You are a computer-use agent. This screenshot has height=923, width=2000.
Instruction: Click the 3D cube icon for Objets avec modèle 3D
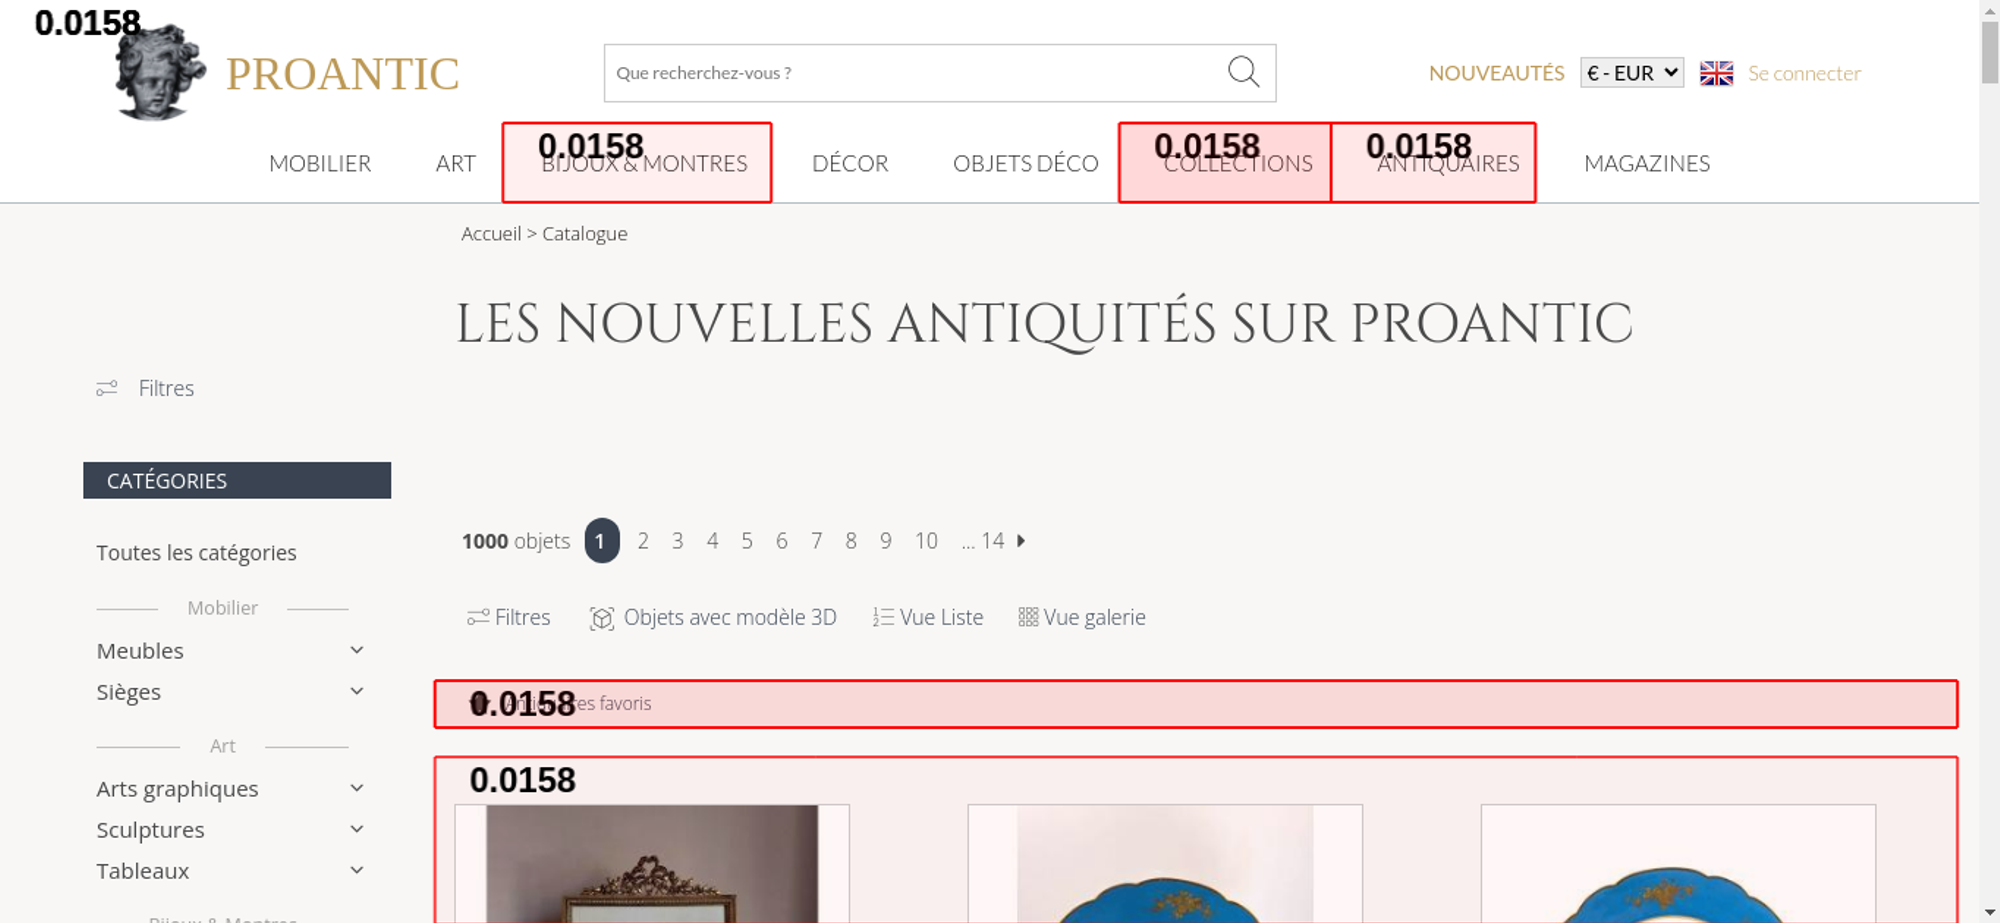(x=602, y=618)
